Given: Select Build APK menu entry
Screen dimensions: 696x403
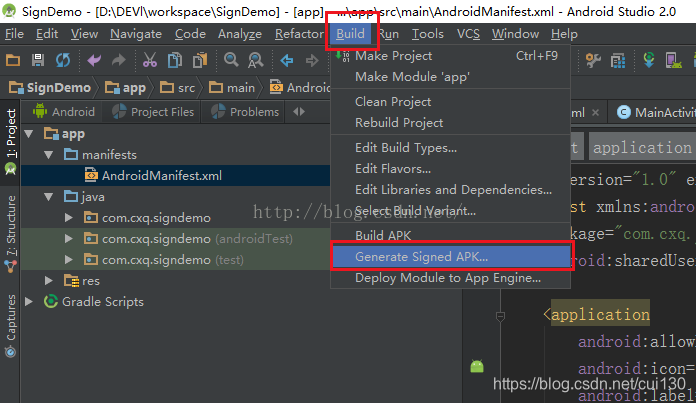Looking at the screenshot, I should 451,236.
